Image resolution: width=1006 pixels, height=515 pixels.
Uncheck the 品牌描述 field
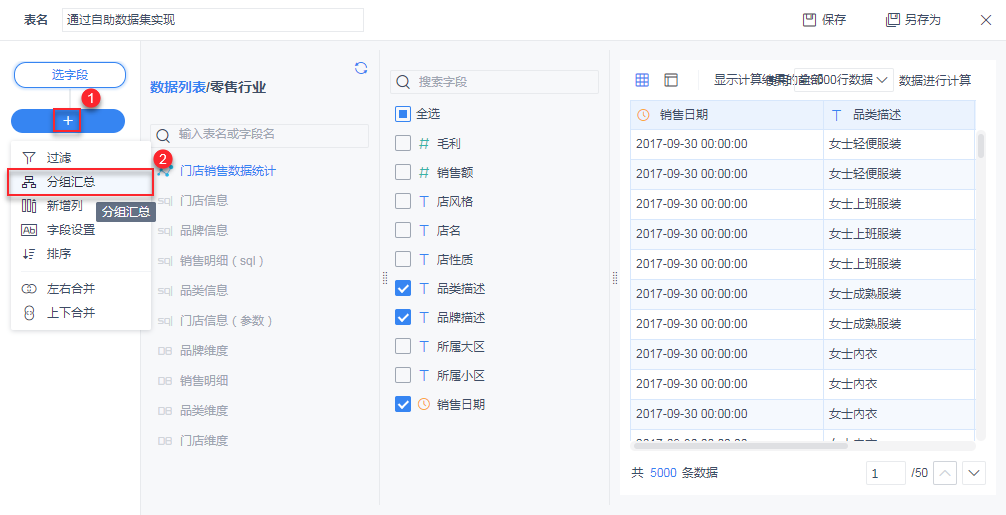403,317
